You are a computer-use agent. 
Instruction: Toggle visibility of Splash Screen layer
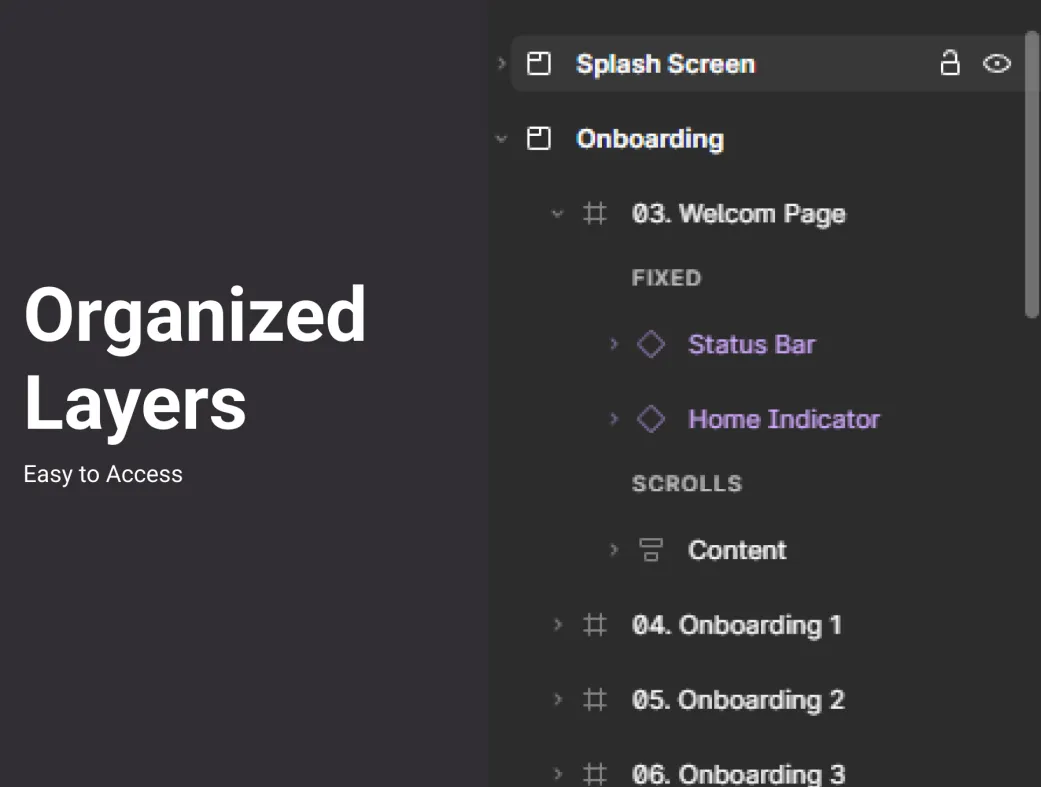click(997, 65)
